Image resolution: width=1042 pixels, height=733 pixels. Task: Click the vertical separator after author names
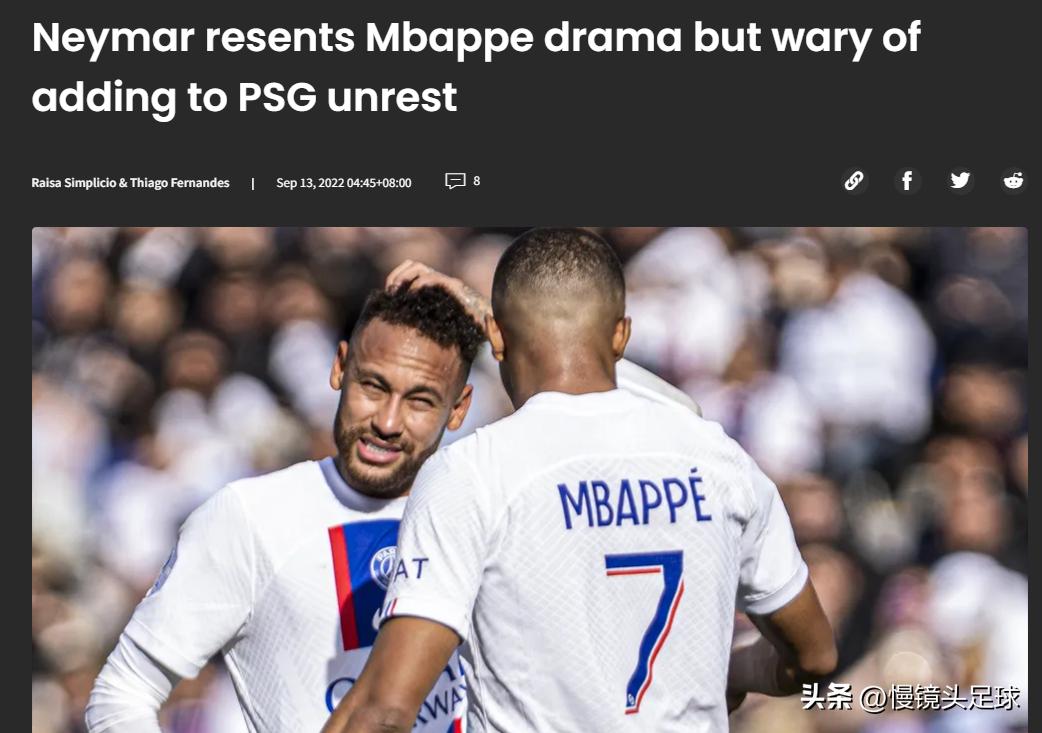pyautogui.click(x=253, y=183)
